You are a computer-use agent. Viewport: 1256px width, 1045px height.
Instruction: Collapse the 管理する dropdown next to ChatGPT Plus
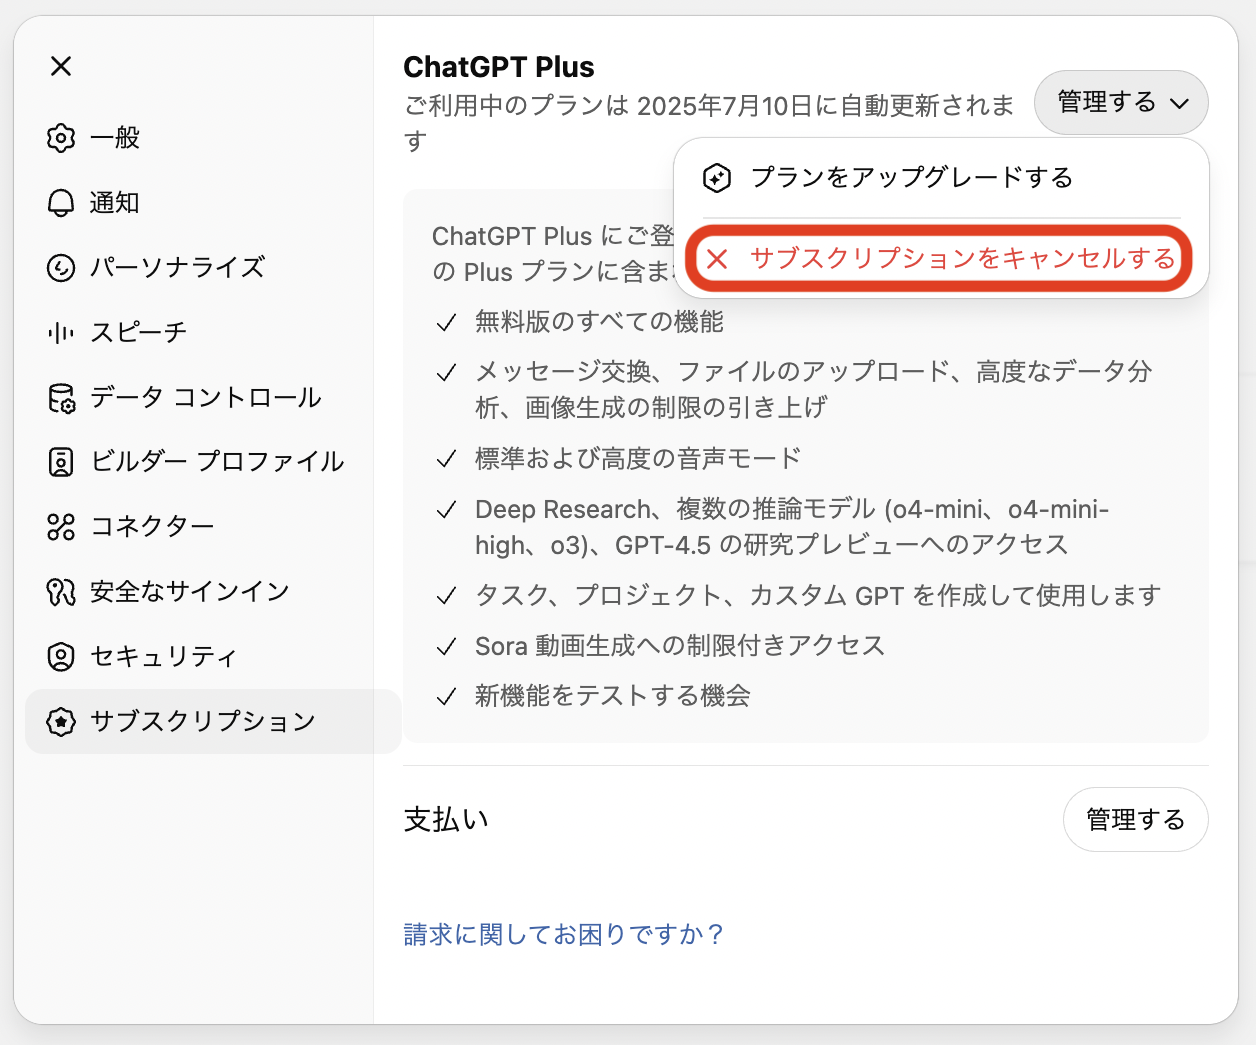[x=1121, y=102]
